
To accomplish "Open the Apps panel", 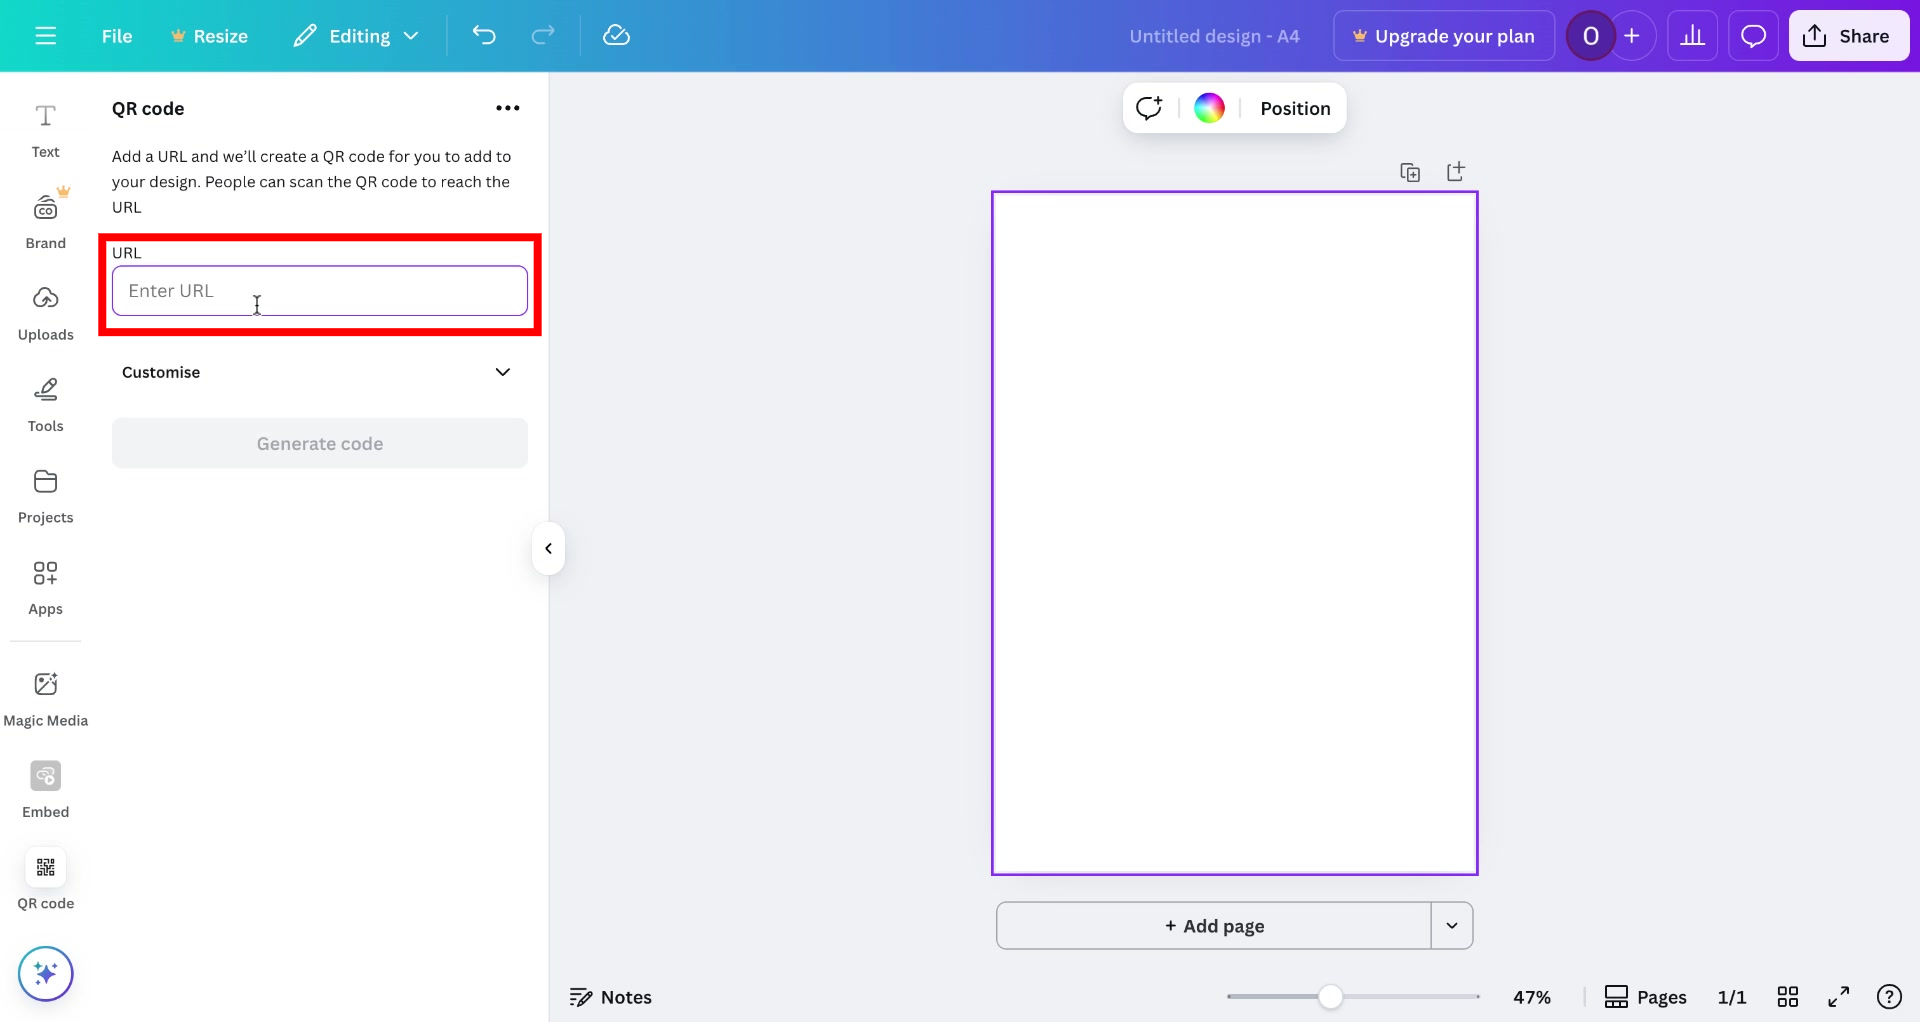I will pos(45,586).
